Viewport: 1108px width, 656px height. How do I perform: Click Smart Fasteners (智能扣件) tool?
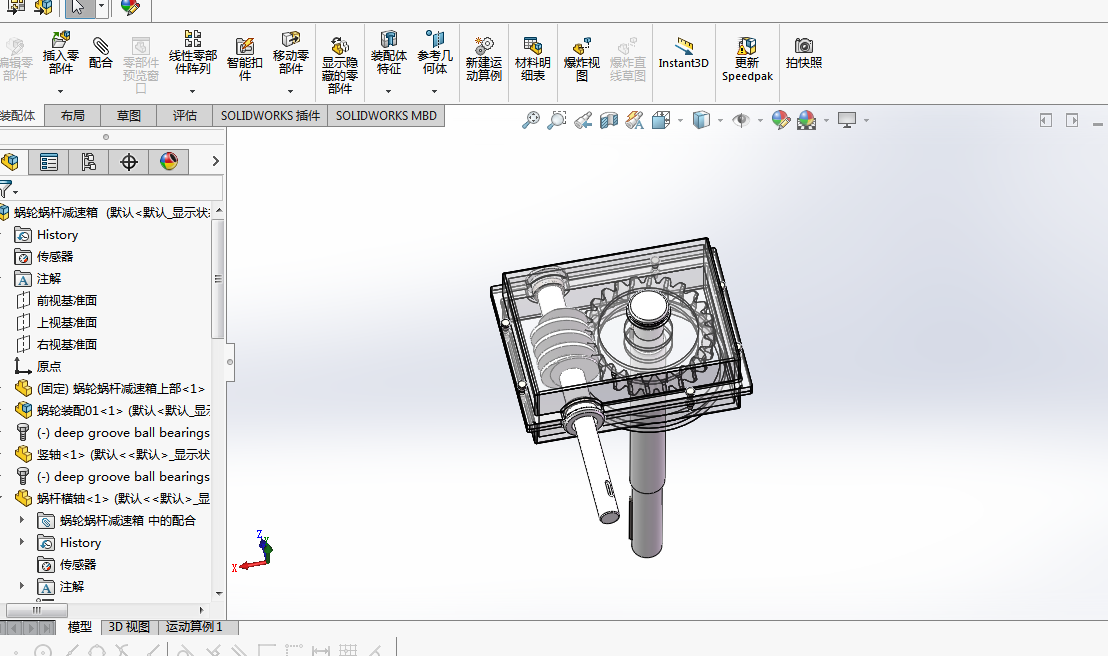click(x=244, y=59)
